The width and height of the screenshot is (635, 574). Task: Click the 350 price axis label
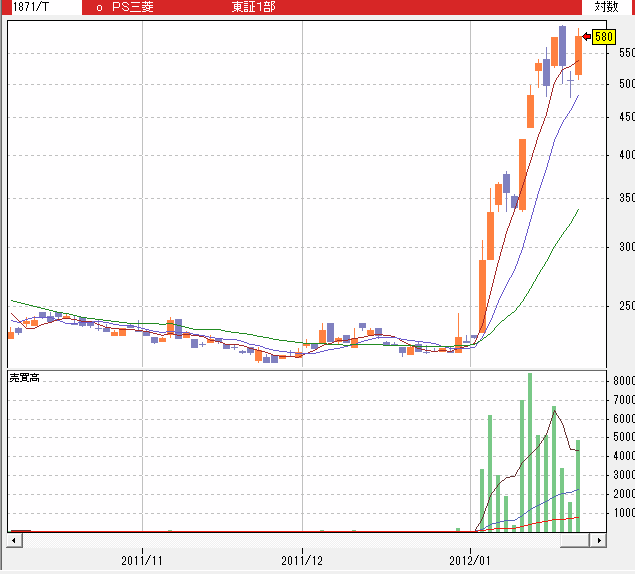[627, 198]
